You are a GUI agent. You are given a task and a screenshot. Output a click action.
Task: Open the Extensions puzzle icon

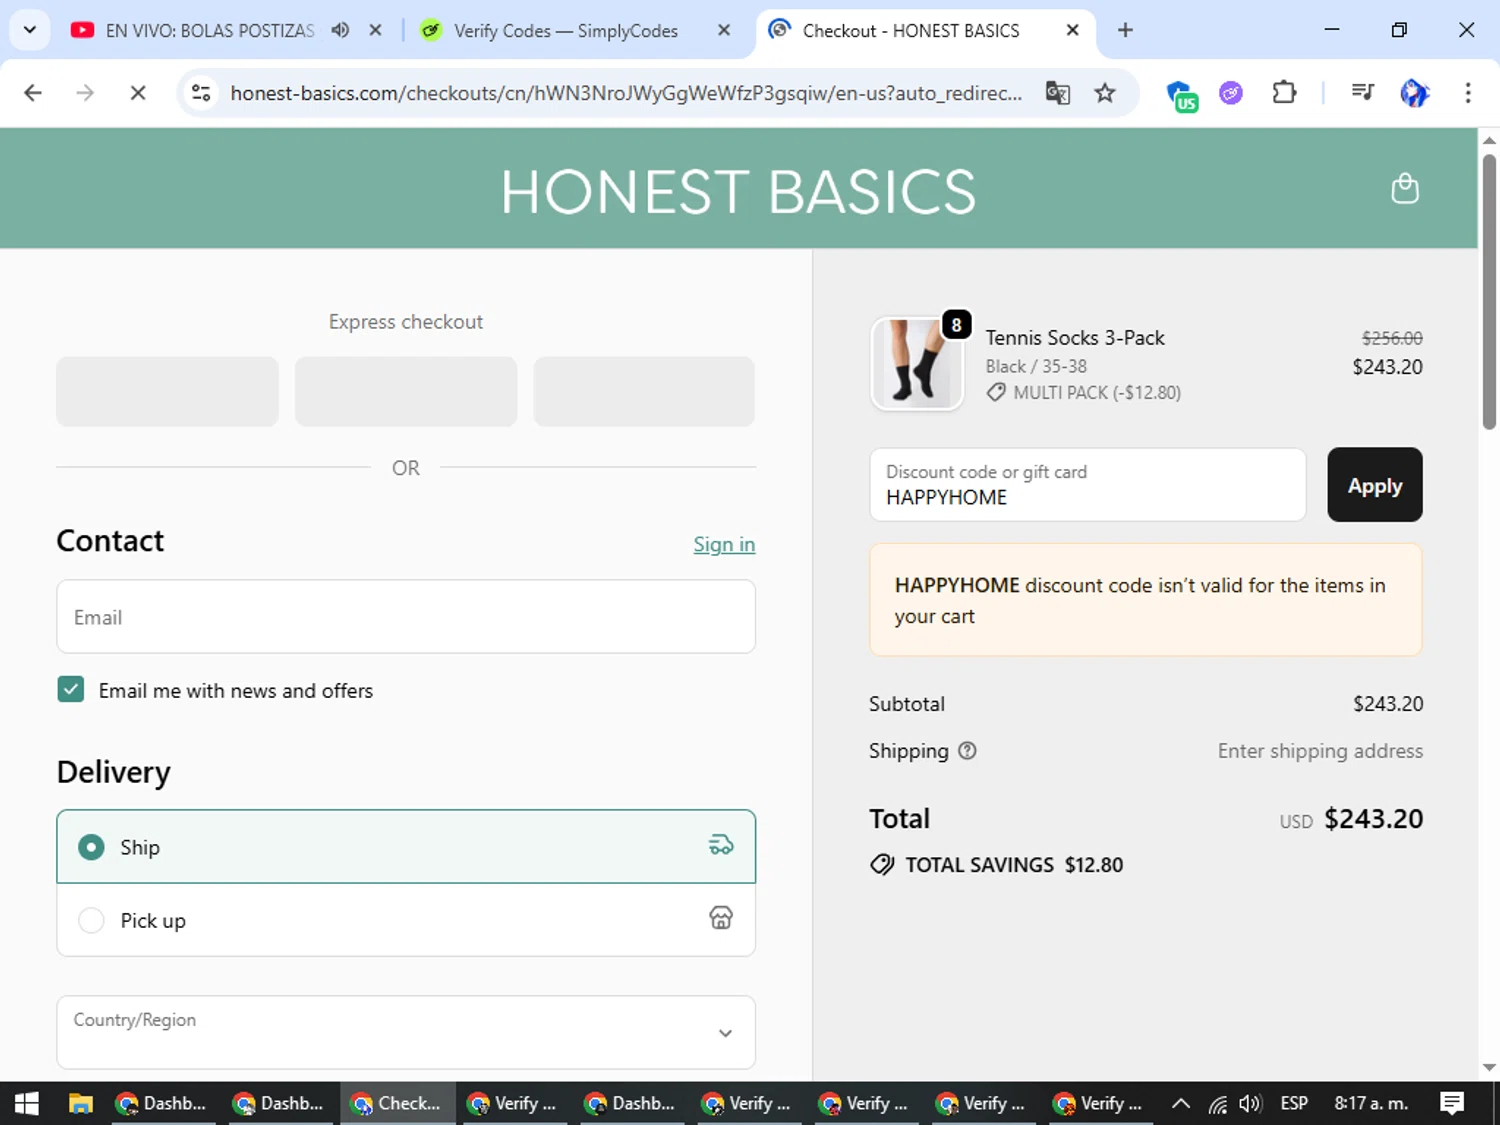tap(1284, 93)
